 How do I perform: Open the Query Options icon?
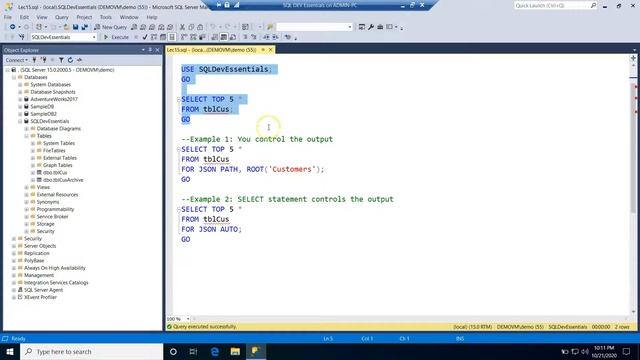click(163, 37)
